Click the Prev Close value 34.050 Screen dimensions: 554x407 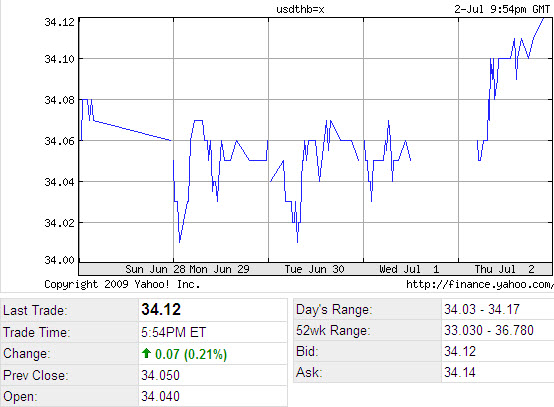click(160, 375)
